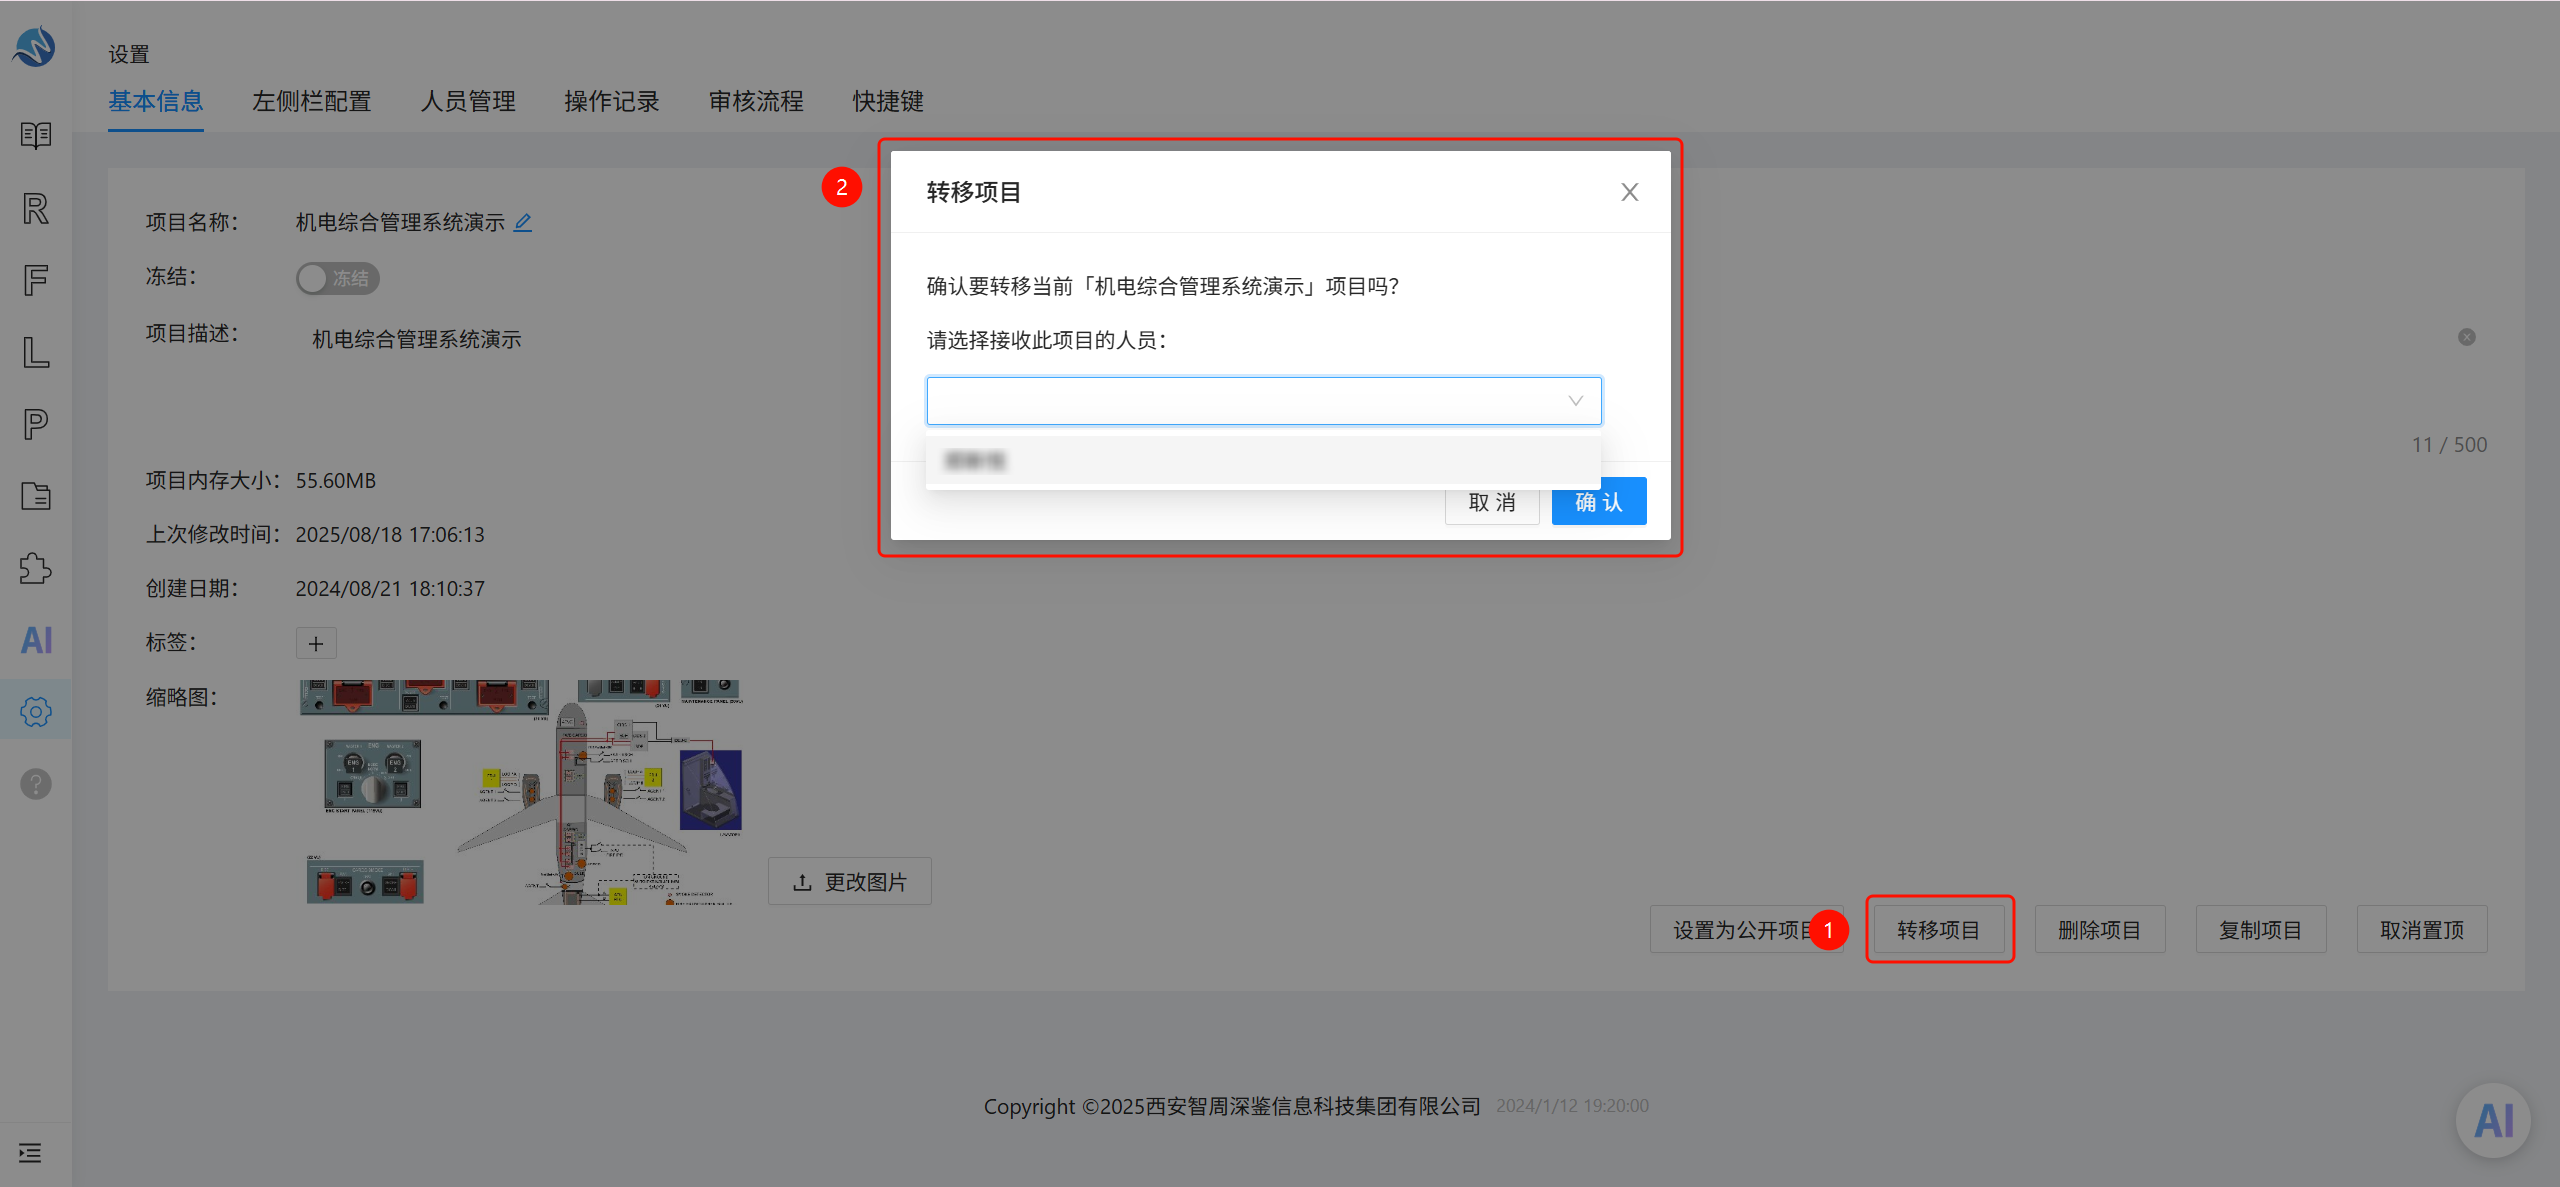2560x1187 pixels.
Task: Click the 取消置顶 button
Action: tap(2422, 930)
